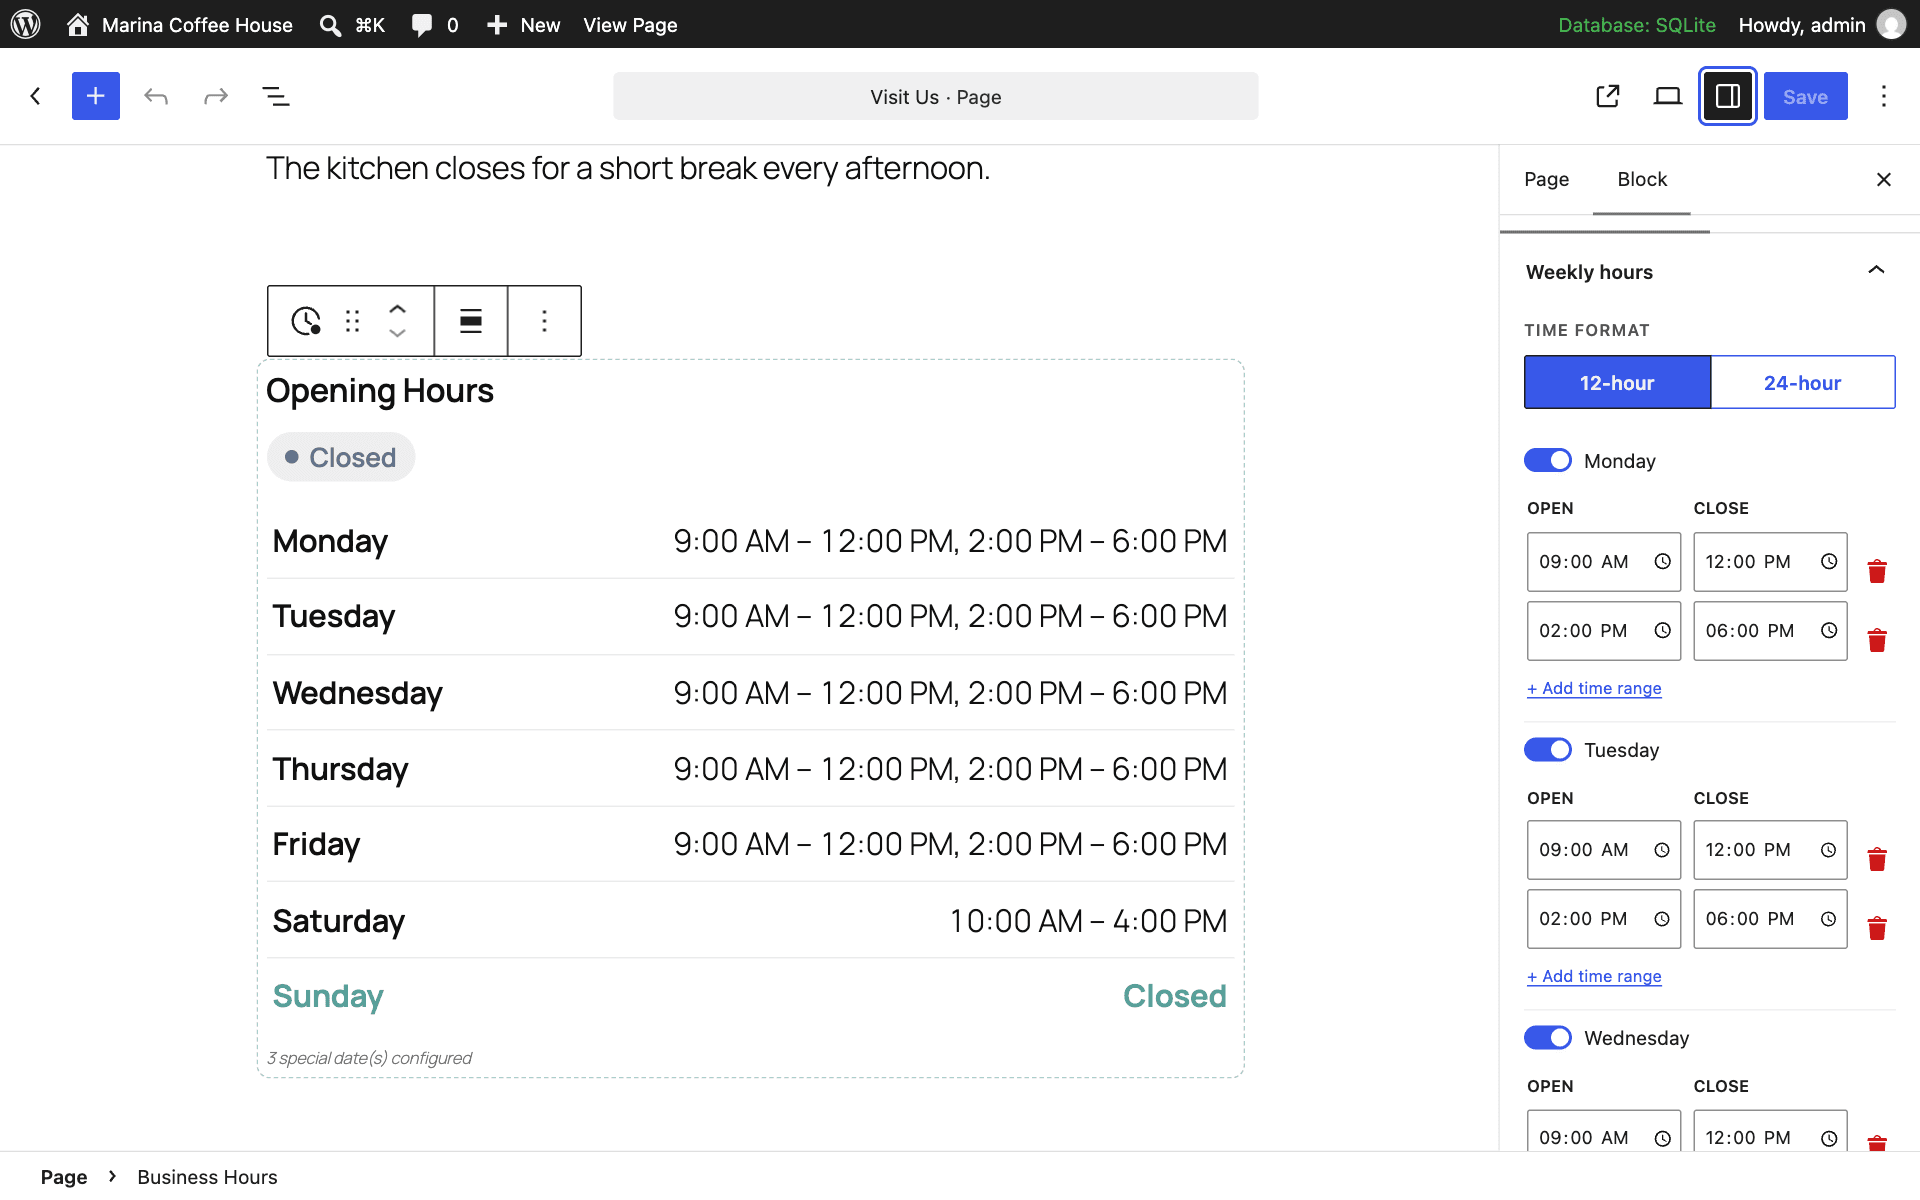
Task: Click the Opening Hours heading
Action: click(380, 390)
